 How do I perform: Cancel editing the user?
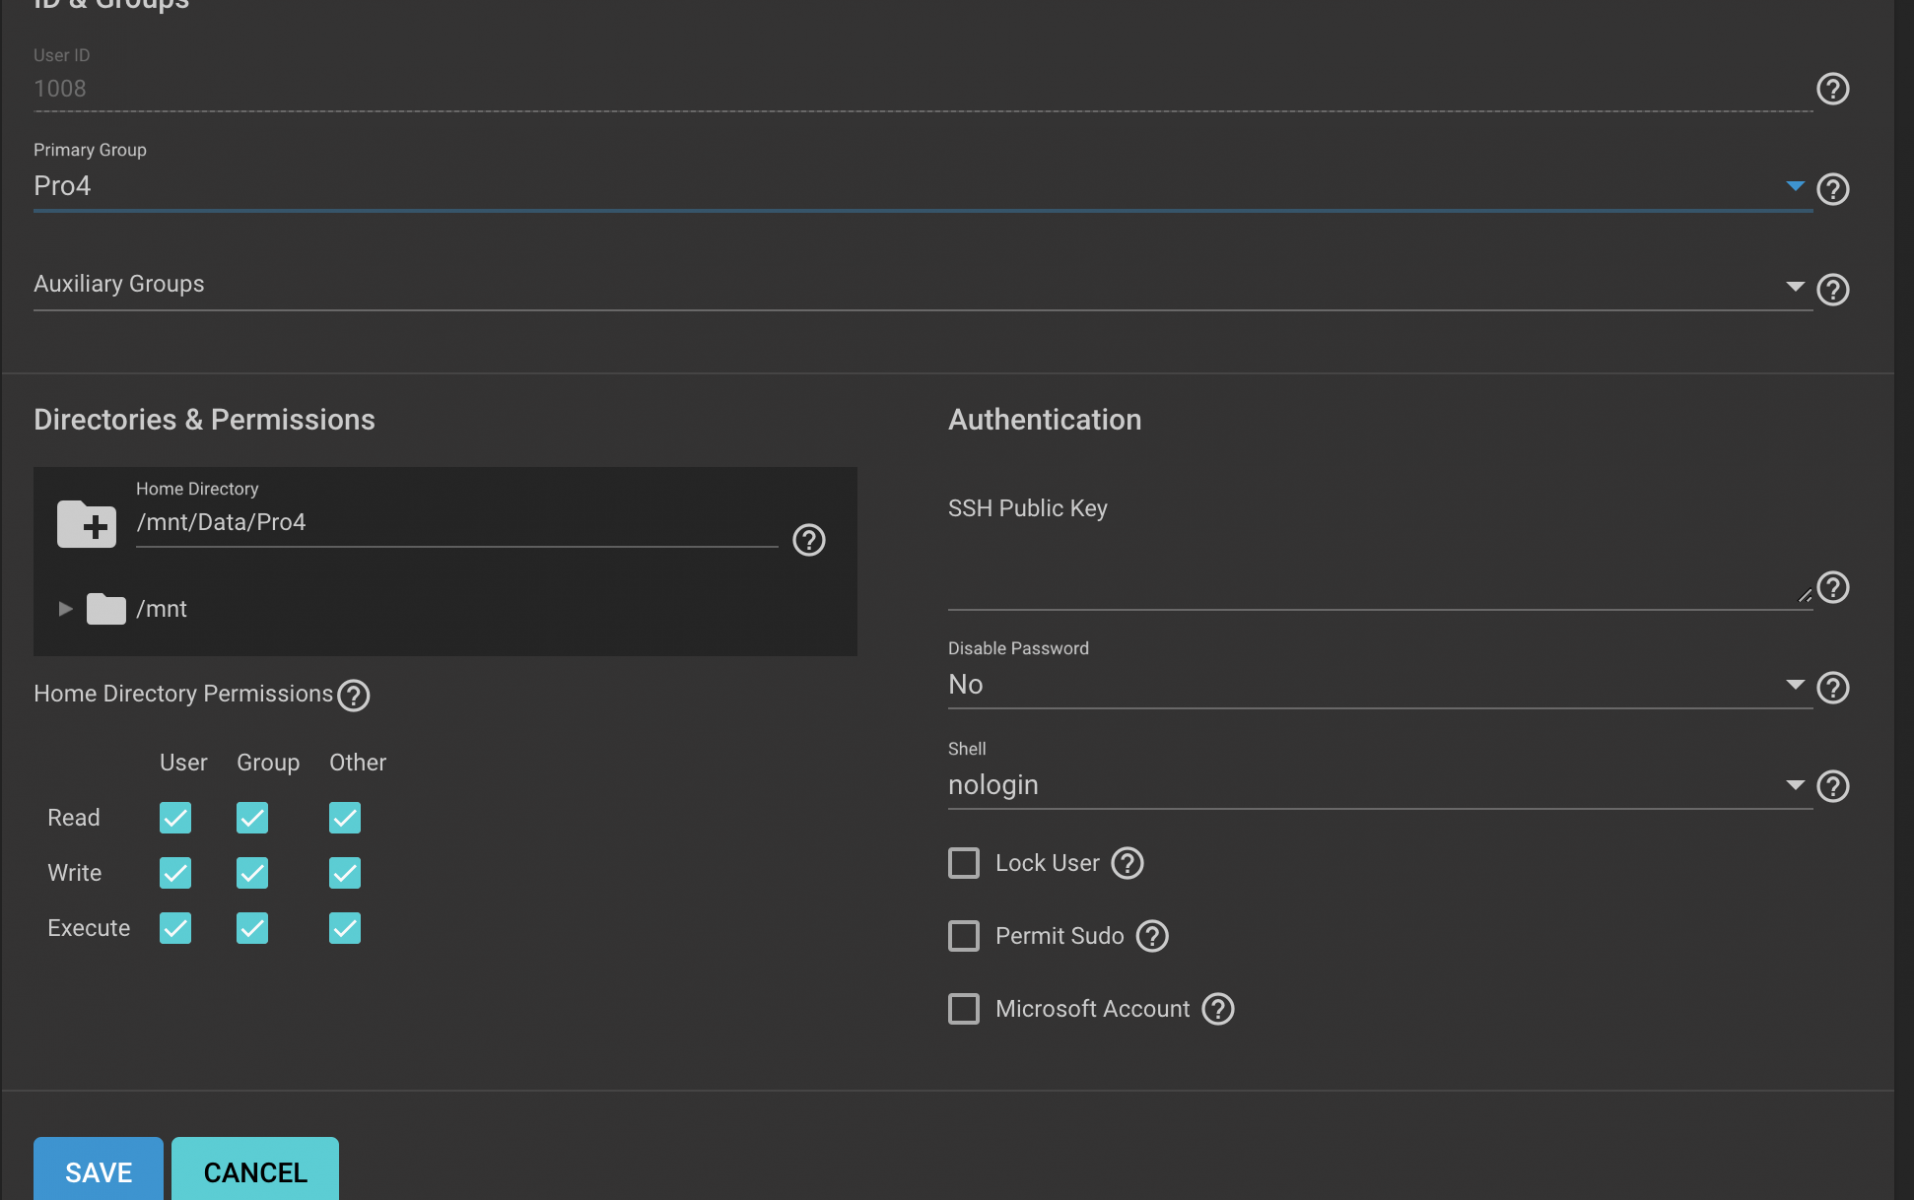point(255,1171)
